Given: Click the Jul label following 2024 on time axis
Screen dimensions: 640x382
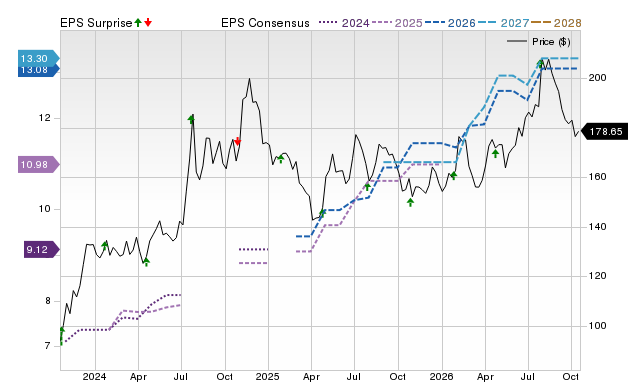Looking at the screenshot, I should (x=181, y=376).
